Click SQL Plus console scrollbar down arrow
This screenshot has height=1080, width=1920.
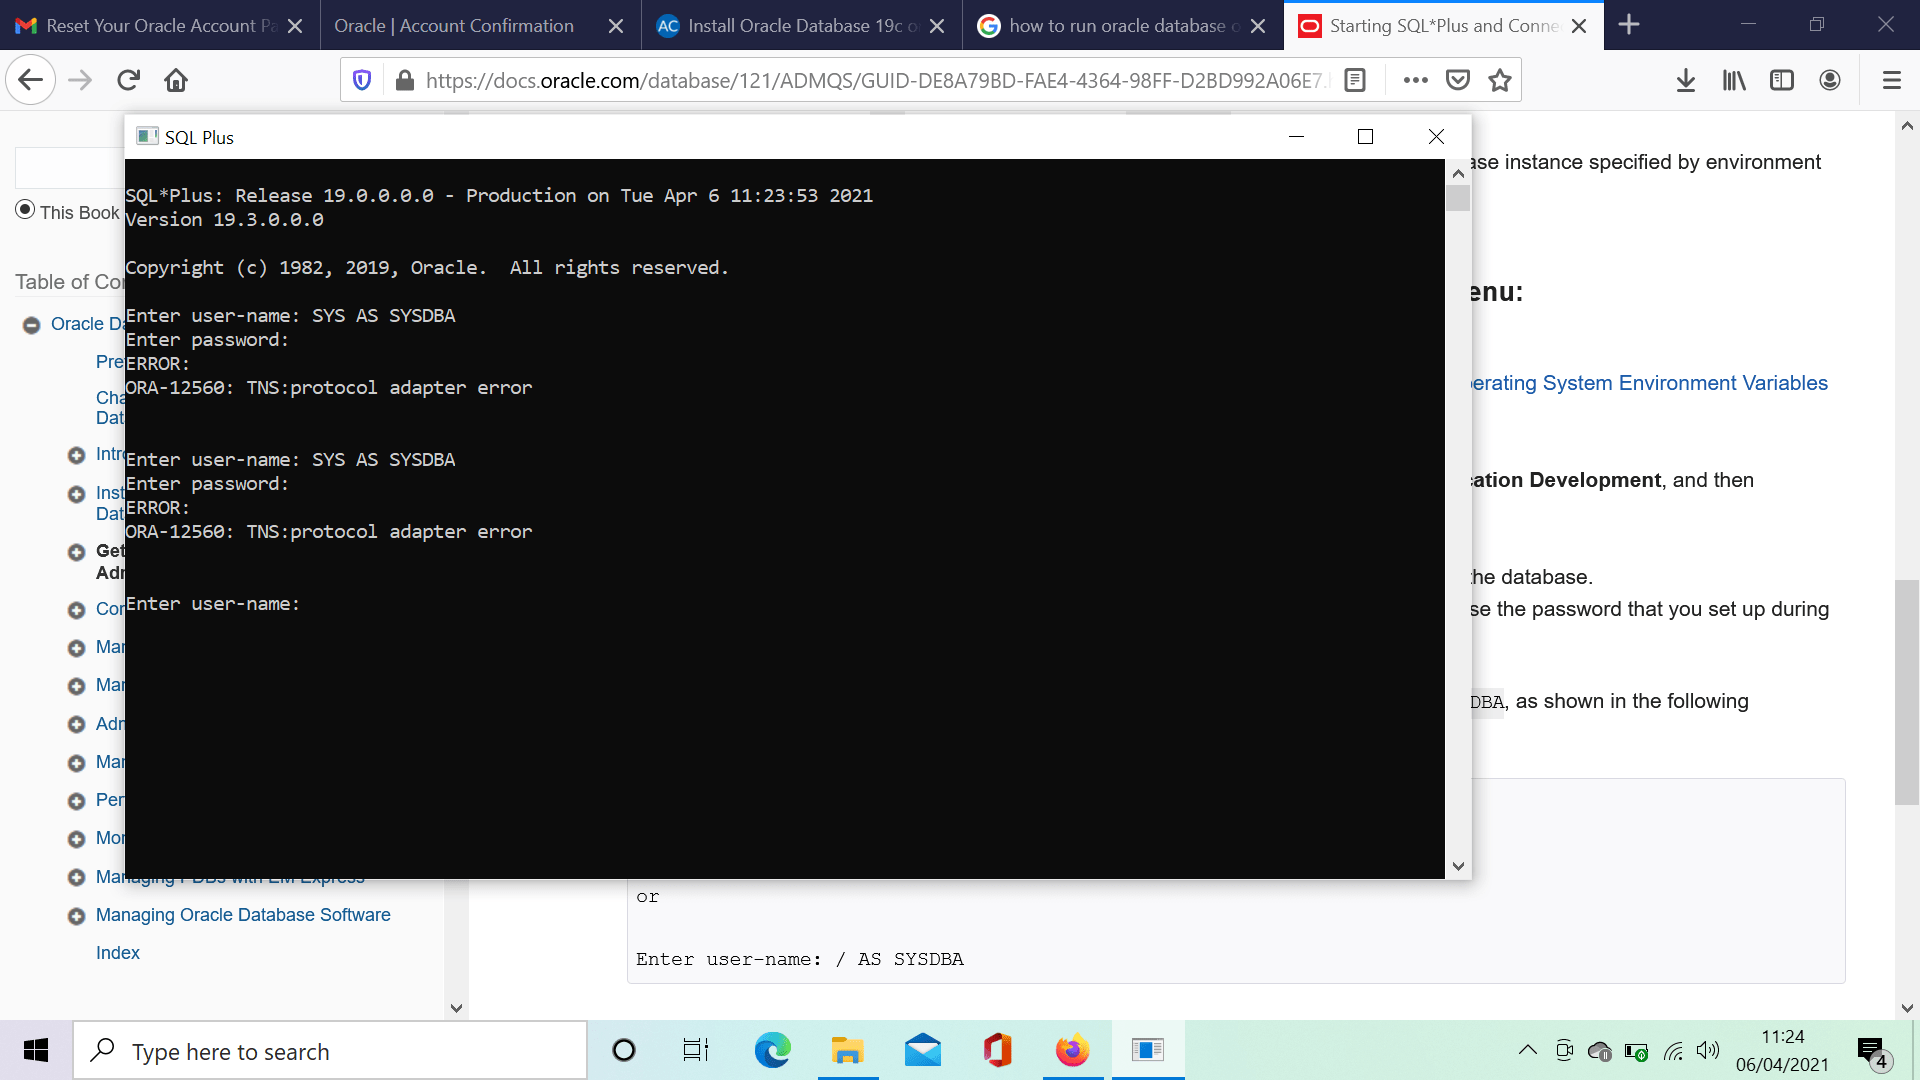1458,866
